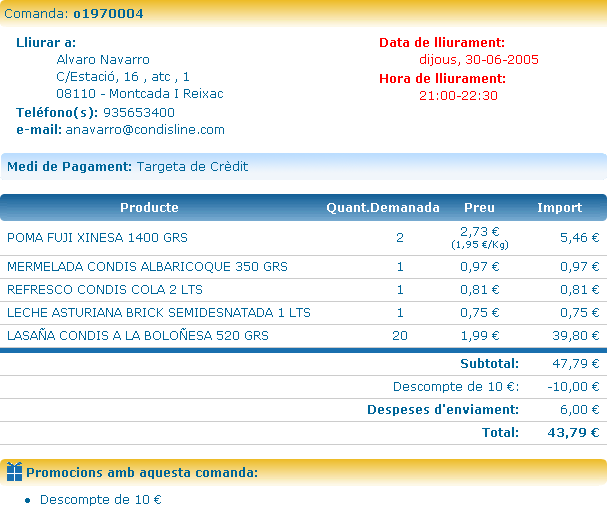
Task: Click the email anavarro@condisline.com
Action: [x=145, y=130]
